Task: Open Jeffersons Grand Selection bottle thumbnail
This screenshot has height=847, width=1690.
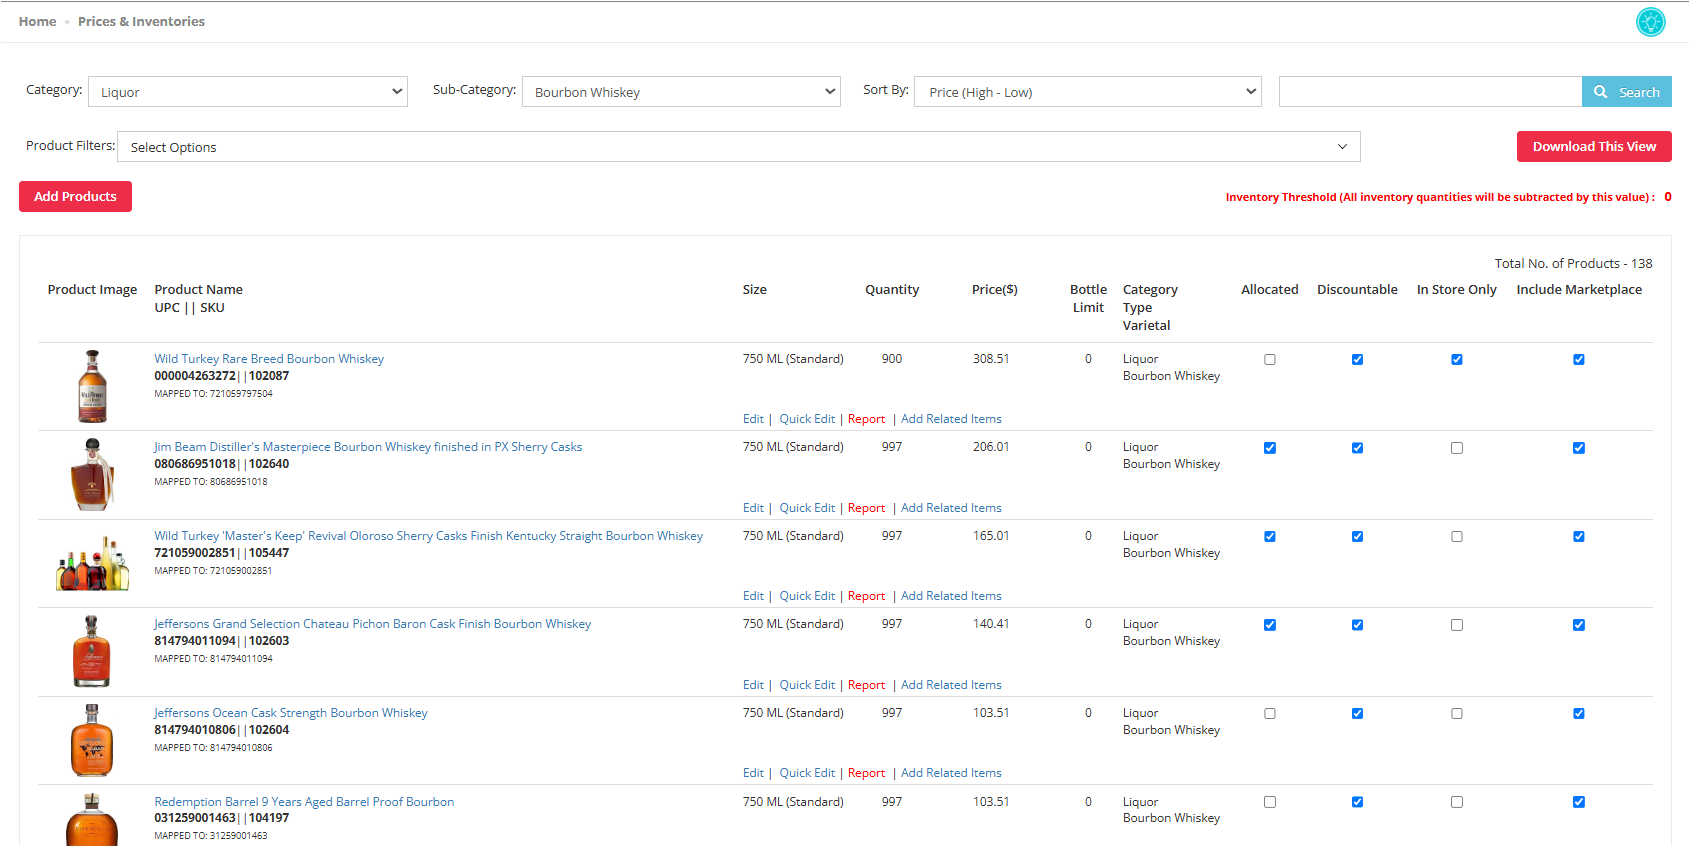Action: (x=92, y=651)
